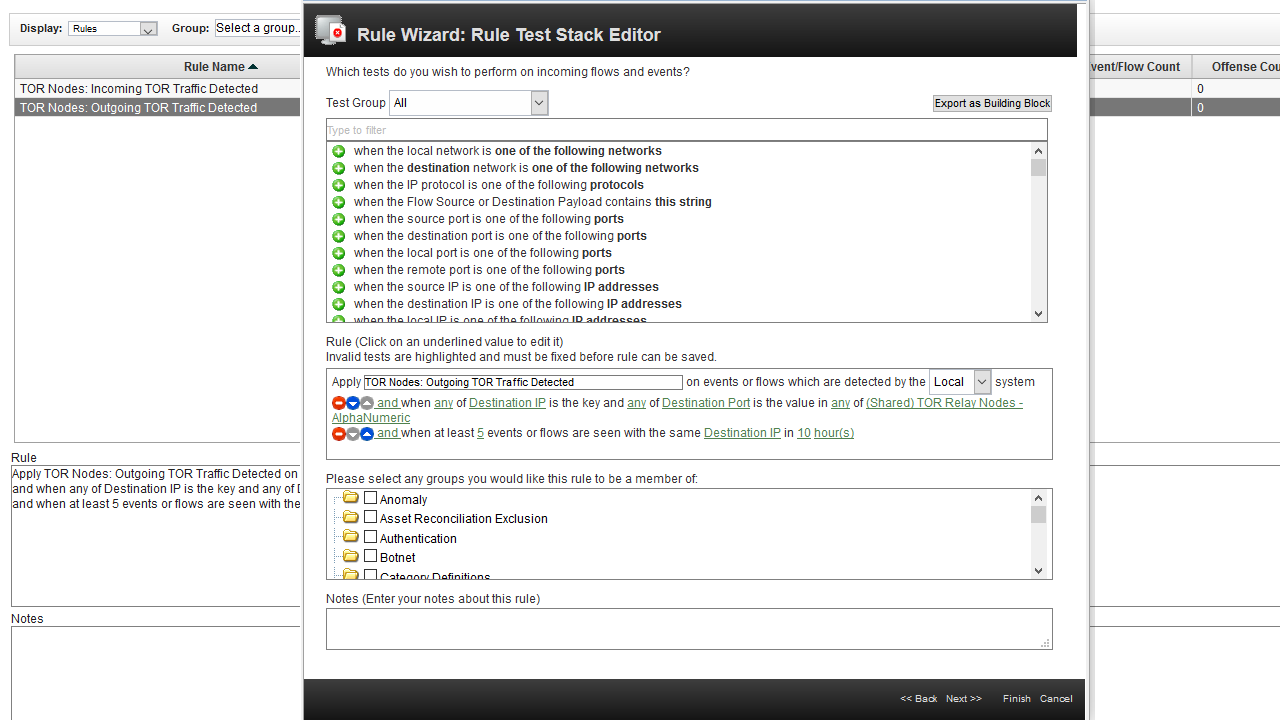1280x720 pixels.
Task: Add the "destination network" test to the rule
Action: tap(339, 168)
